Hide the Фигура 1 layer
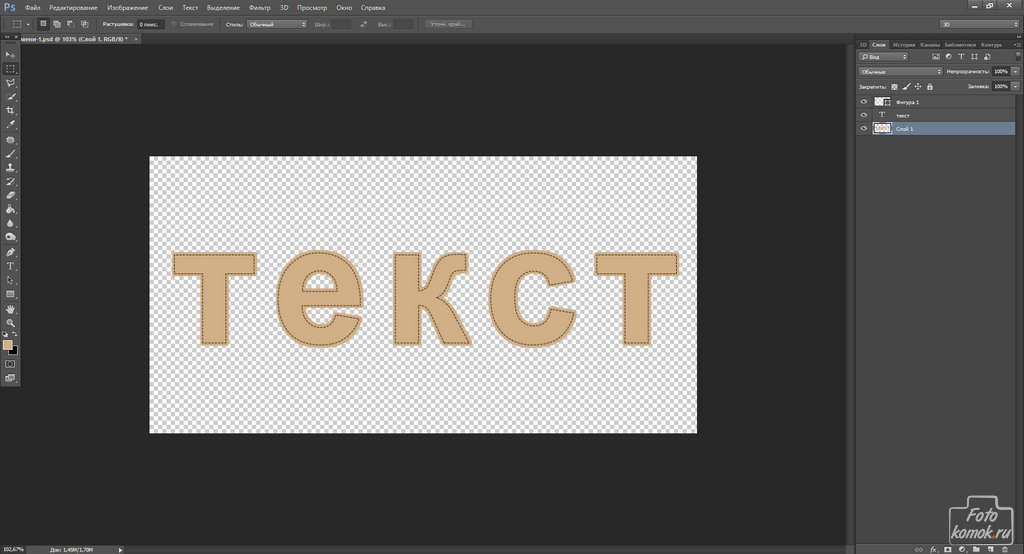 click(x=864, y=102)
